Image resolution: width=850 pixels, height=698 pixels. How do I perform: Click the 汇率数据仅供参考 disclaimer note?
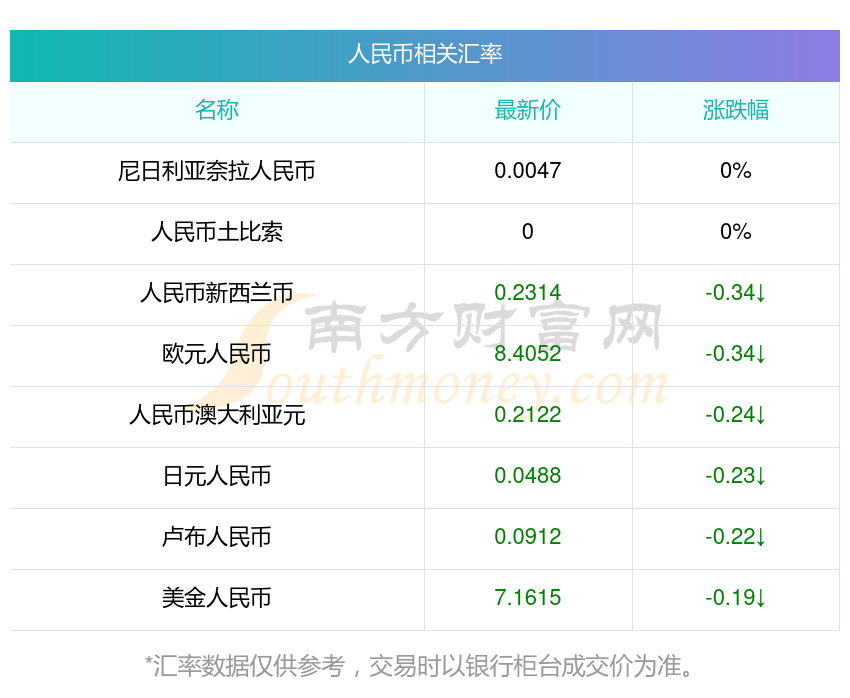pos(419,666)
